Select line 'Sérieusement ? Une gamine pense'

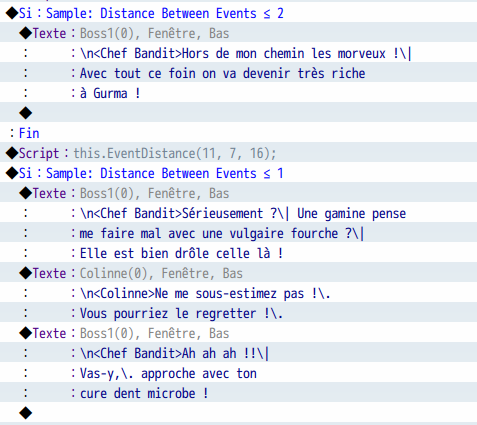[x=238, y=213]
